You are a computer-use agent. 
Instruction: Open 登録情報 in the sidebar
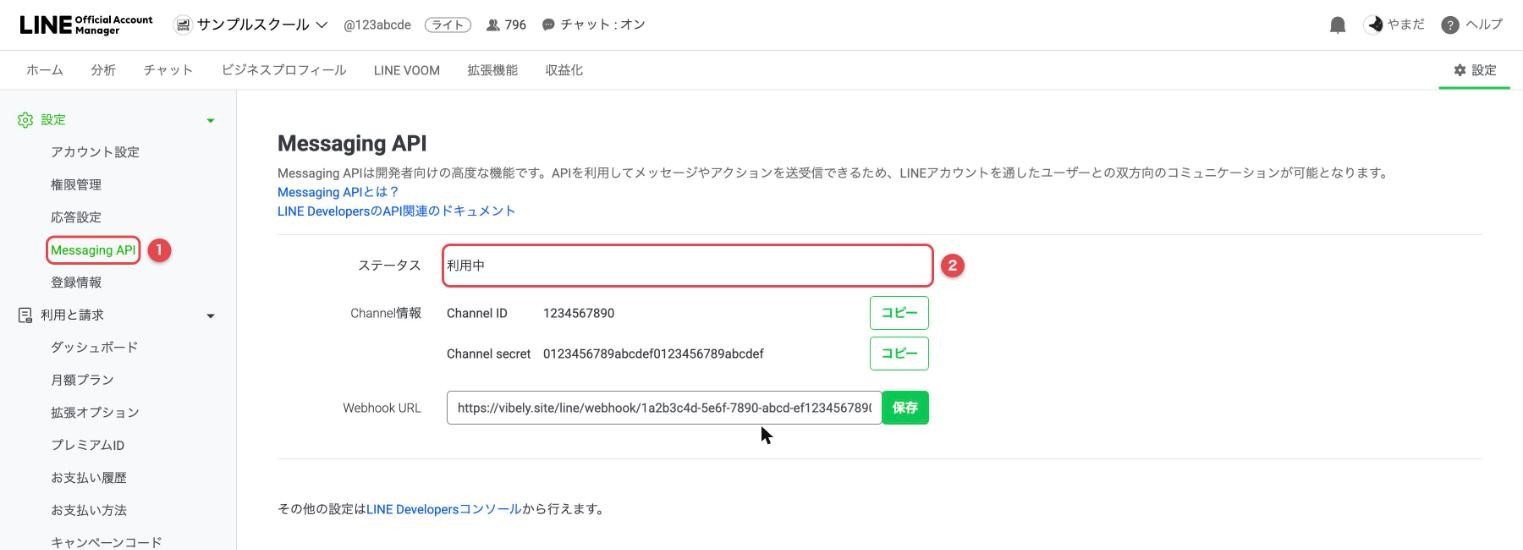point(76,283)
